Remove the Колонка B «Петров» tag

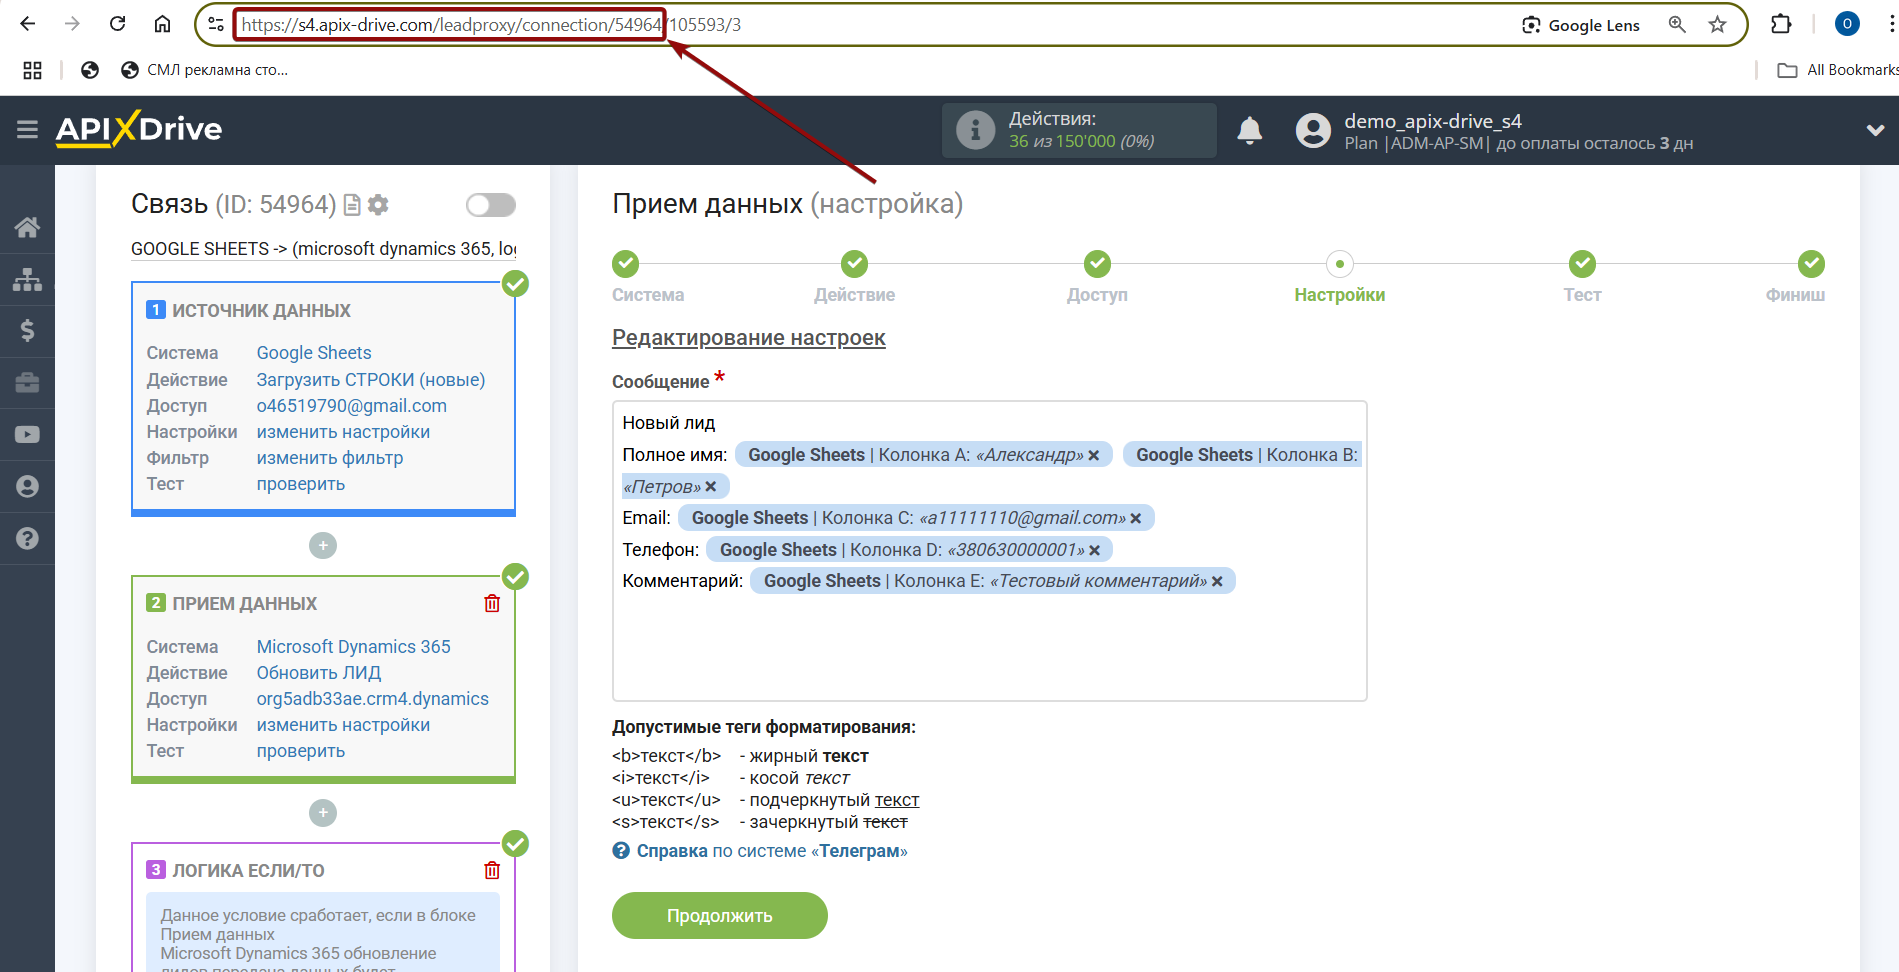[x=711, y=487]
